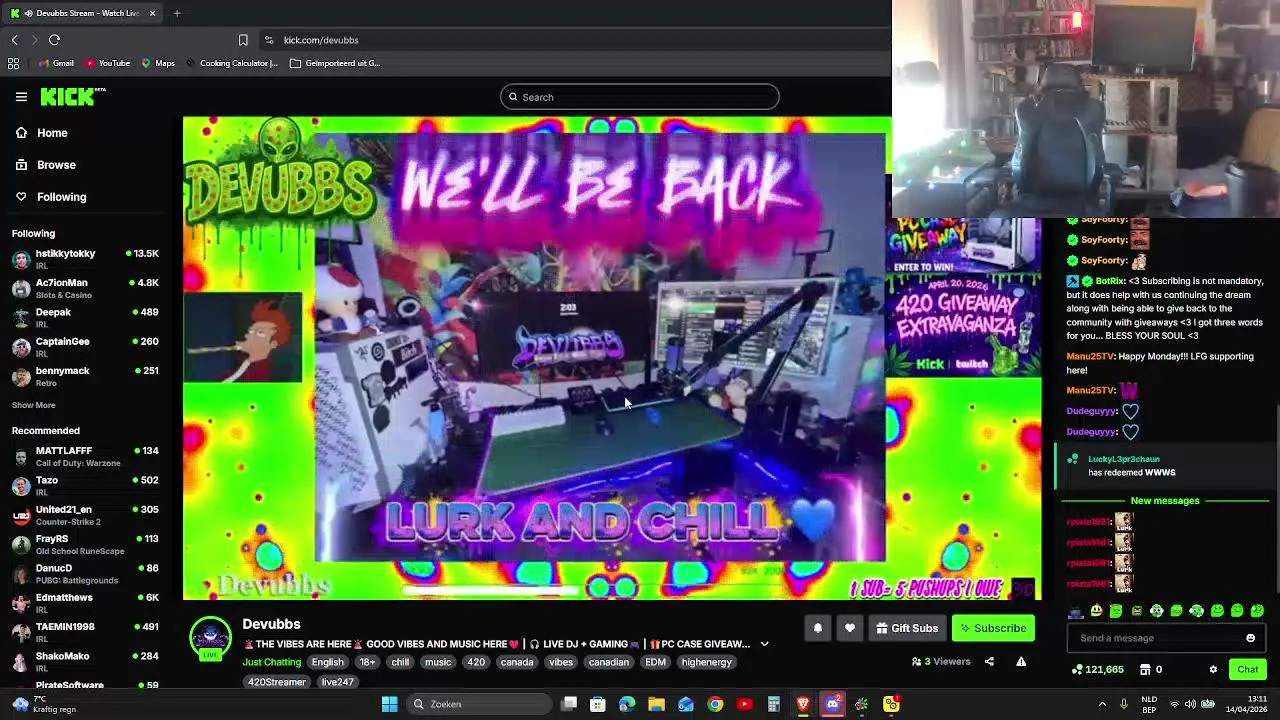Open the browser apps grid icon

pyautogui.click(x=13, y=63)
